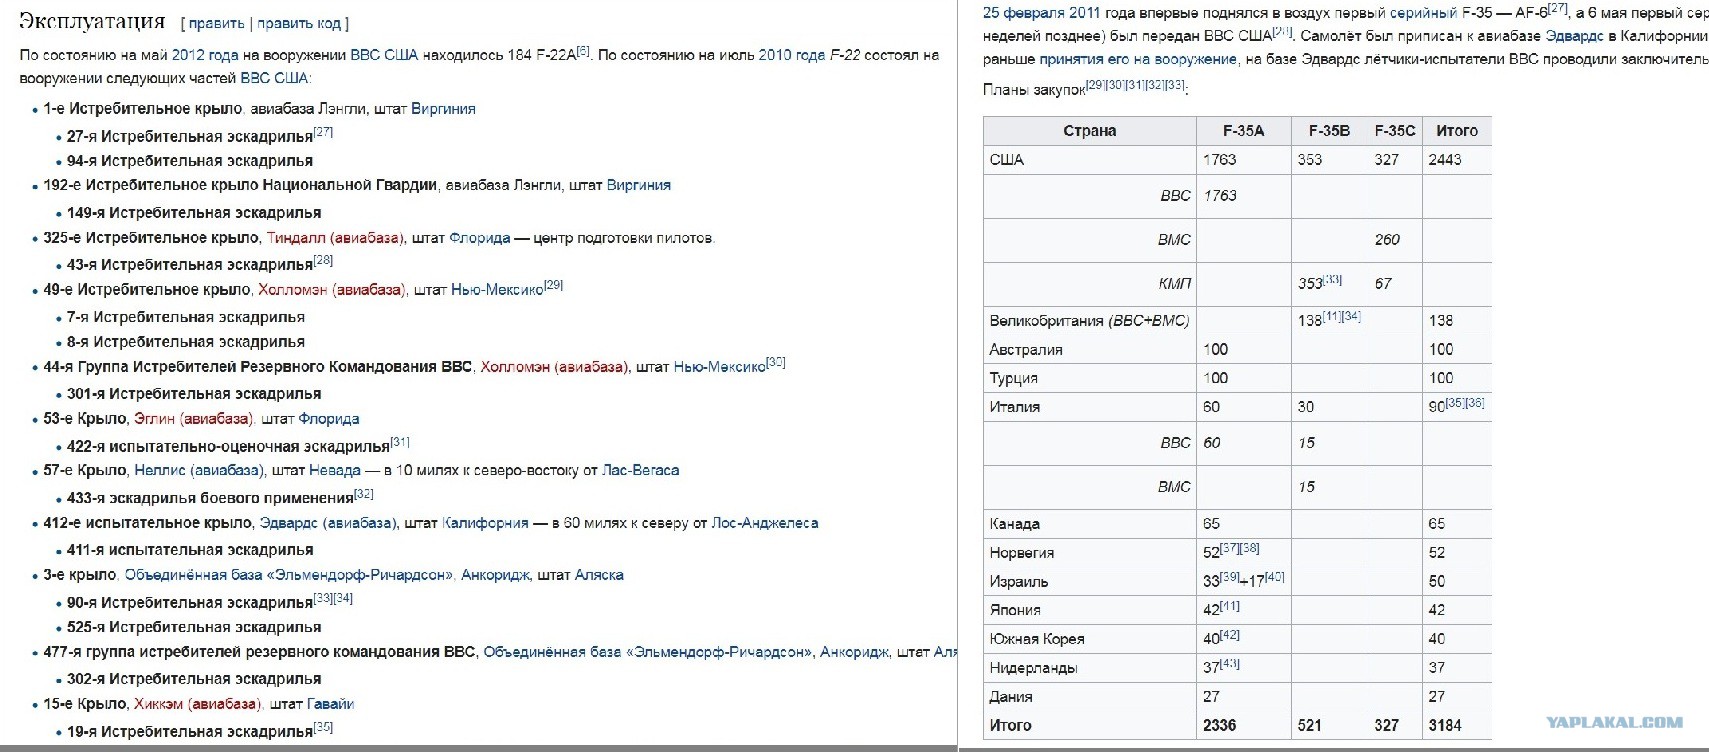
Task: Follow the '25 февраля' date link
Action: pos(1023,13)
